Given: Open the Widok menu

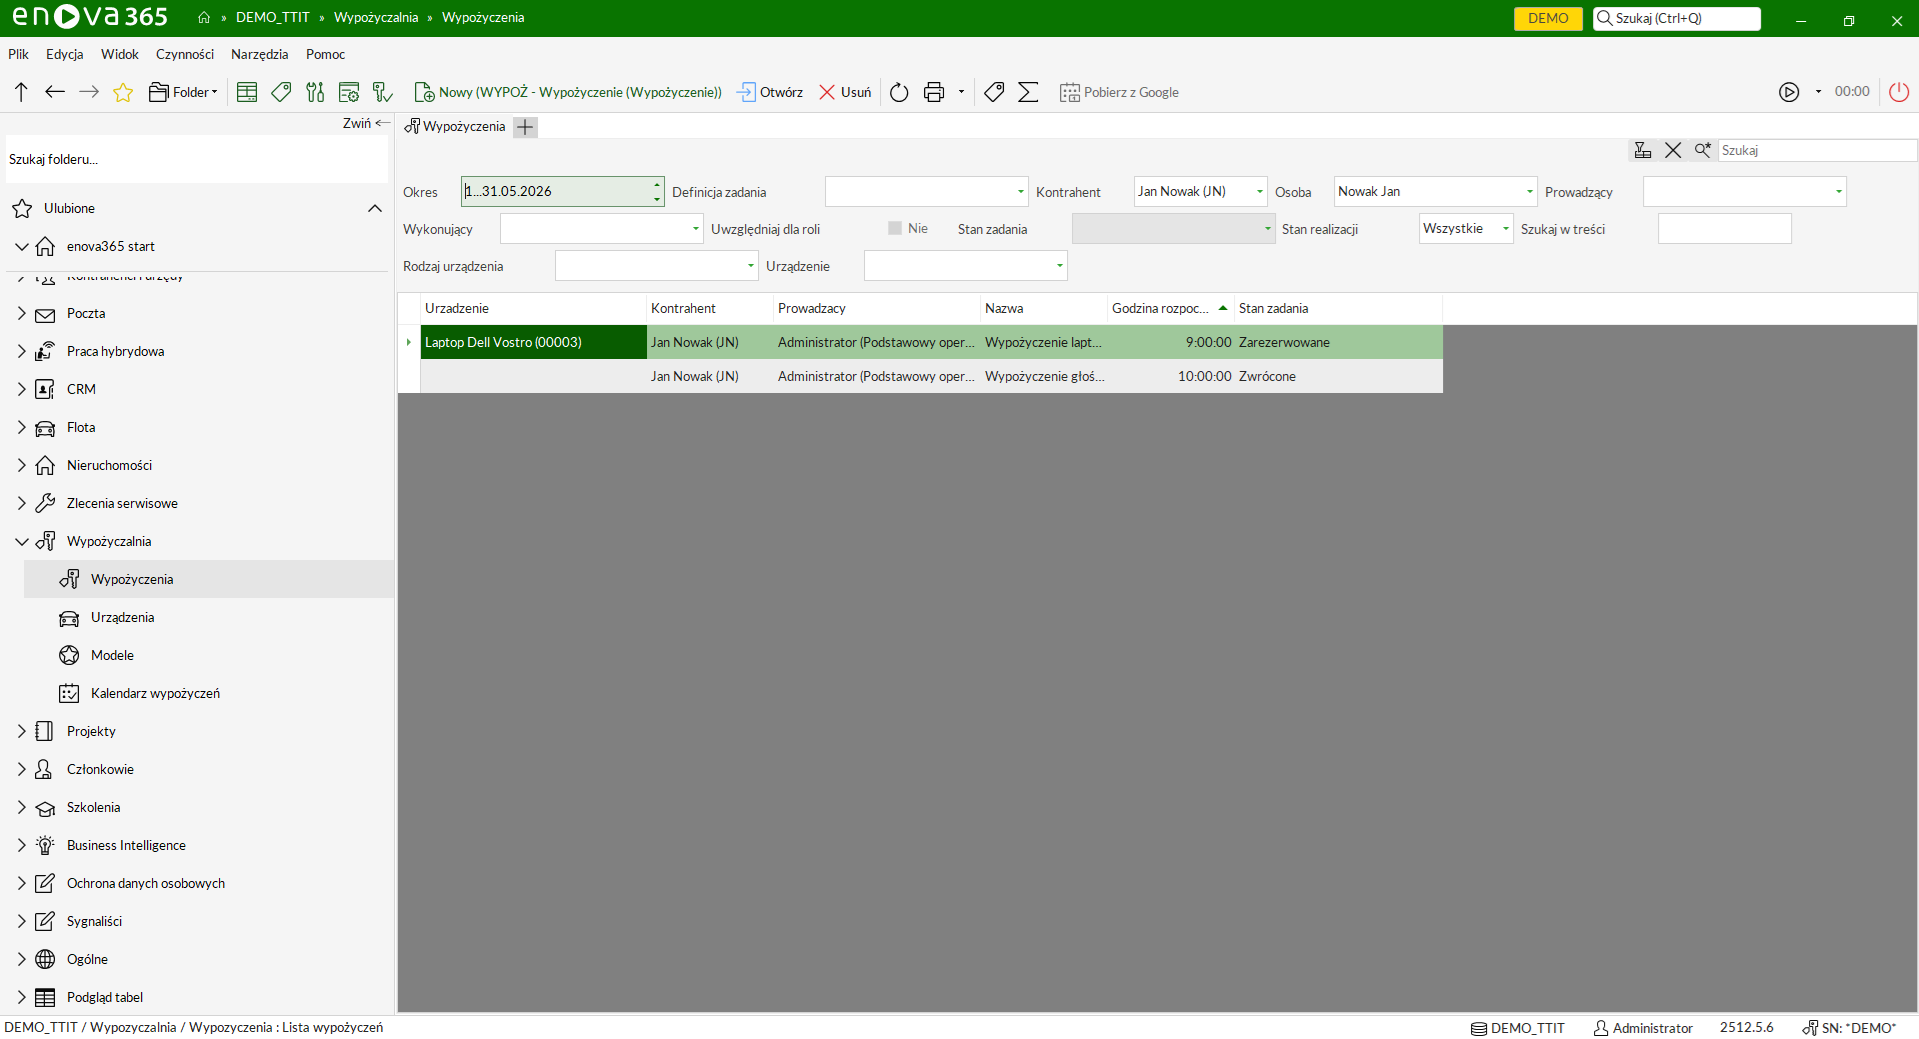Looking at the screenshot, I should [x=119, y=55].
